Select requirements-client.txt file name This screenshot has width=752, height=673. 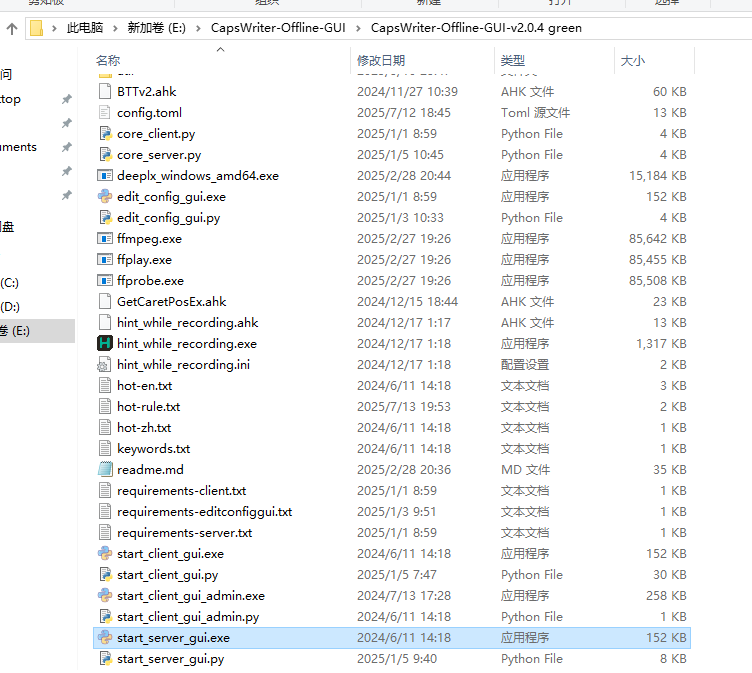pos(181,491)
